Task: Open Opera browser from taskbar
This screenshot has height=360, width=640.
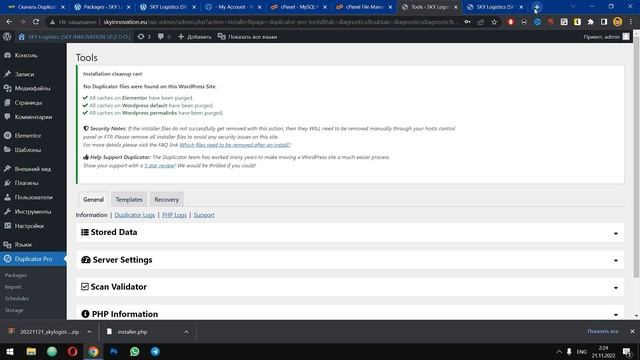Action: click(73, 351)
